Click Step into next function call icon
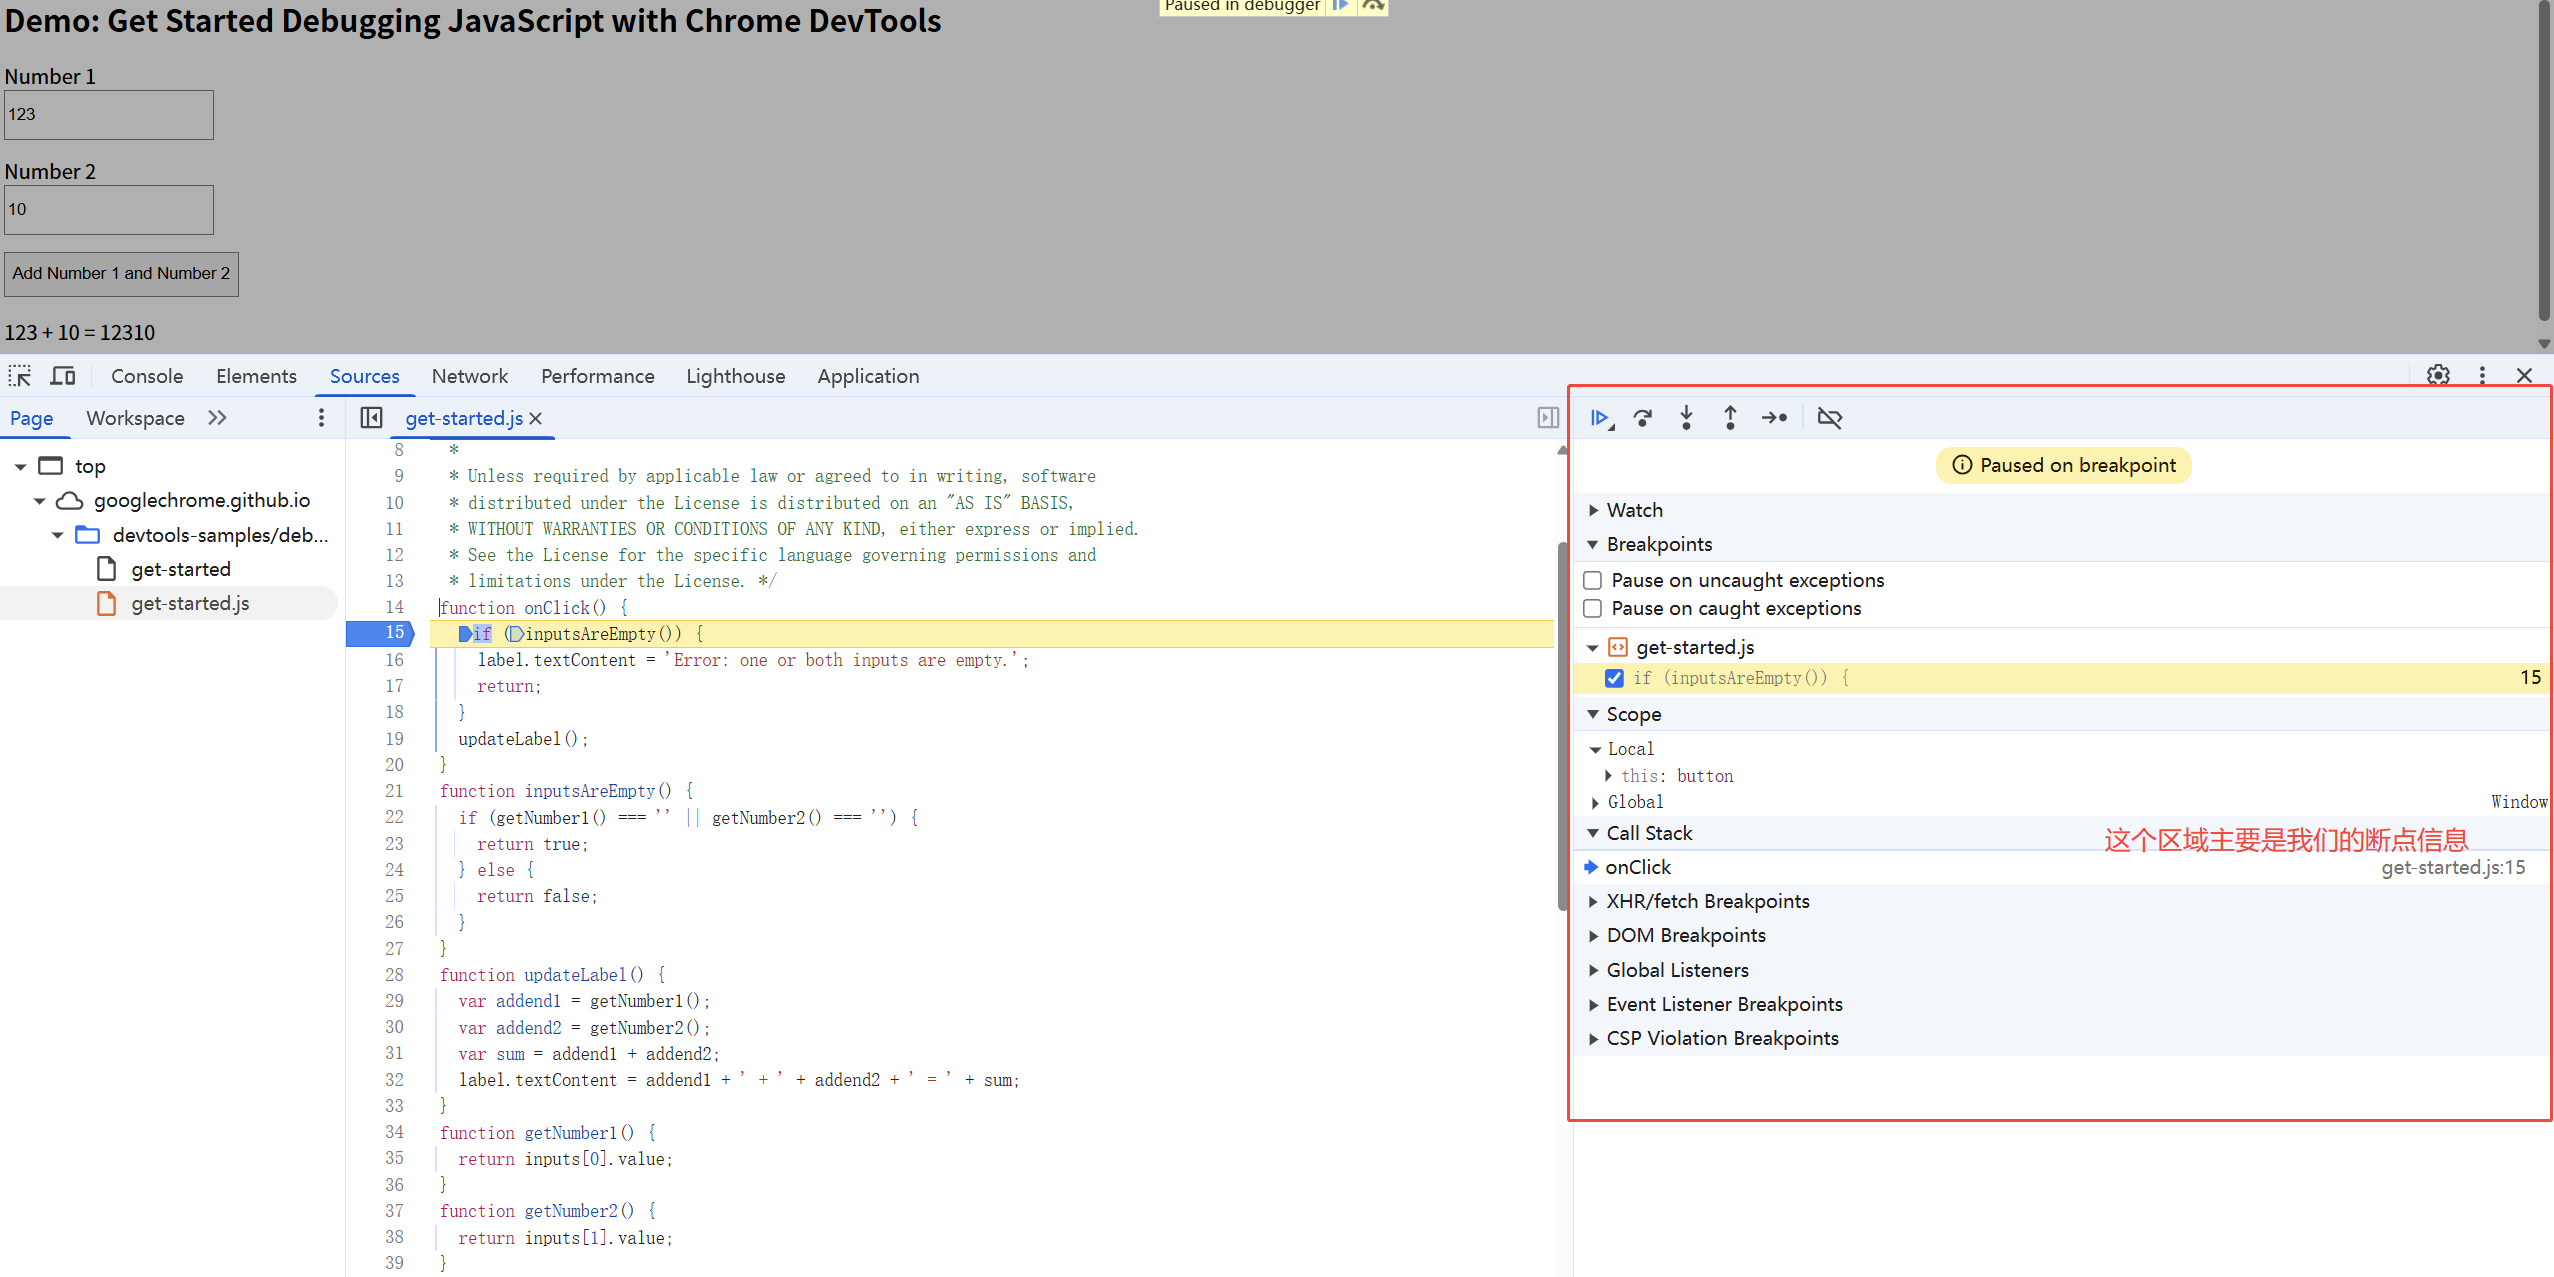The width and height of the screenshot is (2554, 1277). [x=1687, y=418]
